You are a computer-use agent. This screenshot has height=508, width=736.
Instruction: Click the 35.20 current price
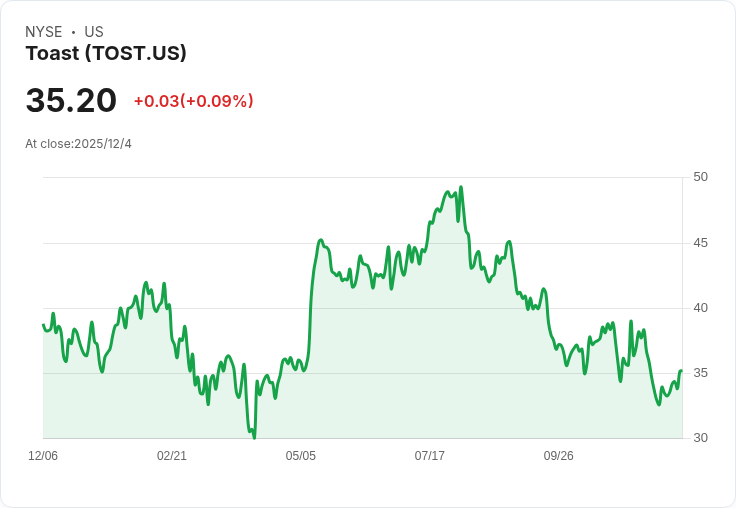pyautogui.click(x=71, y=101)
